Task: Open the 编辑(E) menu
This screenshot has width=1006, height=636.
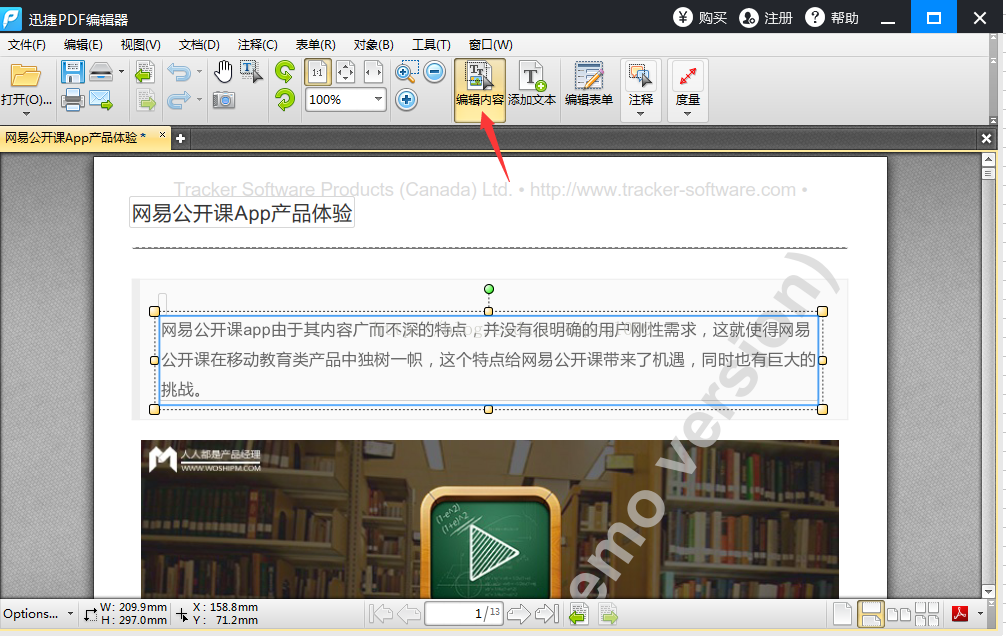Action: click(x=83, y=45)
